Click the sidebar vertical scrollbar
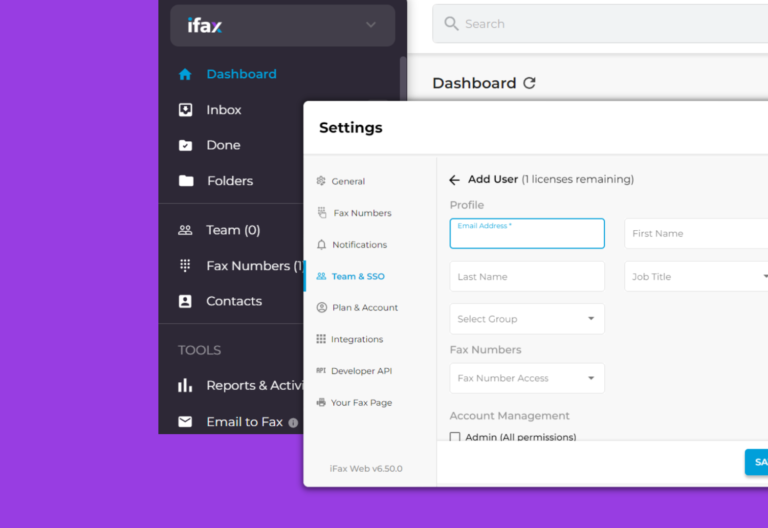The height and width of the screenshot is (528, 768). click(403, 78)
